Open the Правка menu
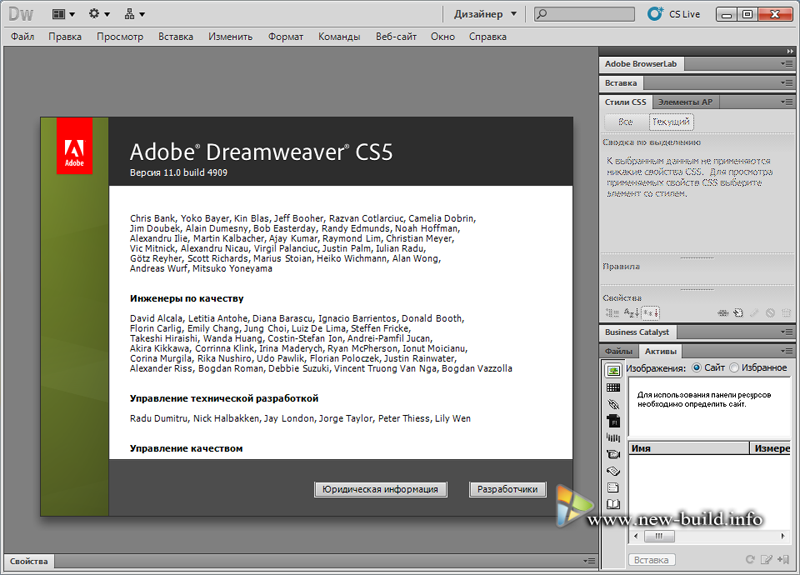Image resolution: width=800 pixels, height=575 pixels. (65, 37)
